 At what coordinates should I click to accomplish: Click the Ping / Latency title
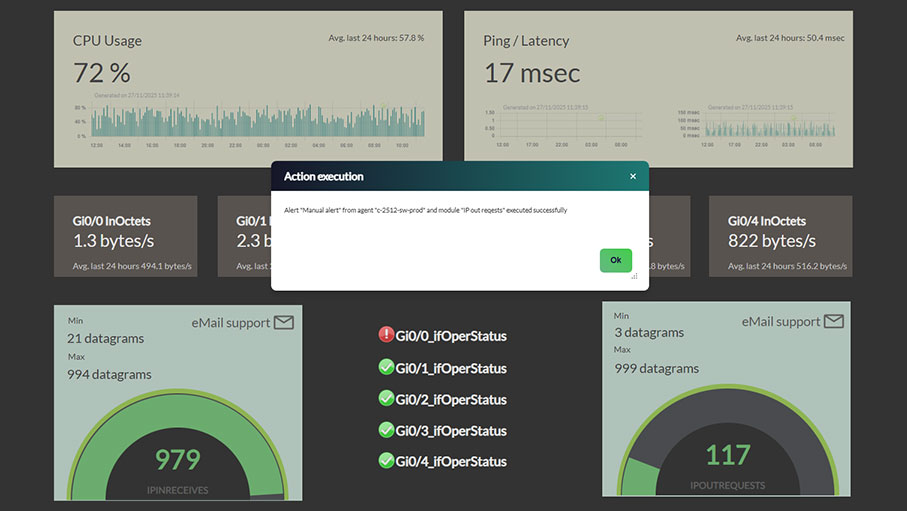[x=526, y=41]
